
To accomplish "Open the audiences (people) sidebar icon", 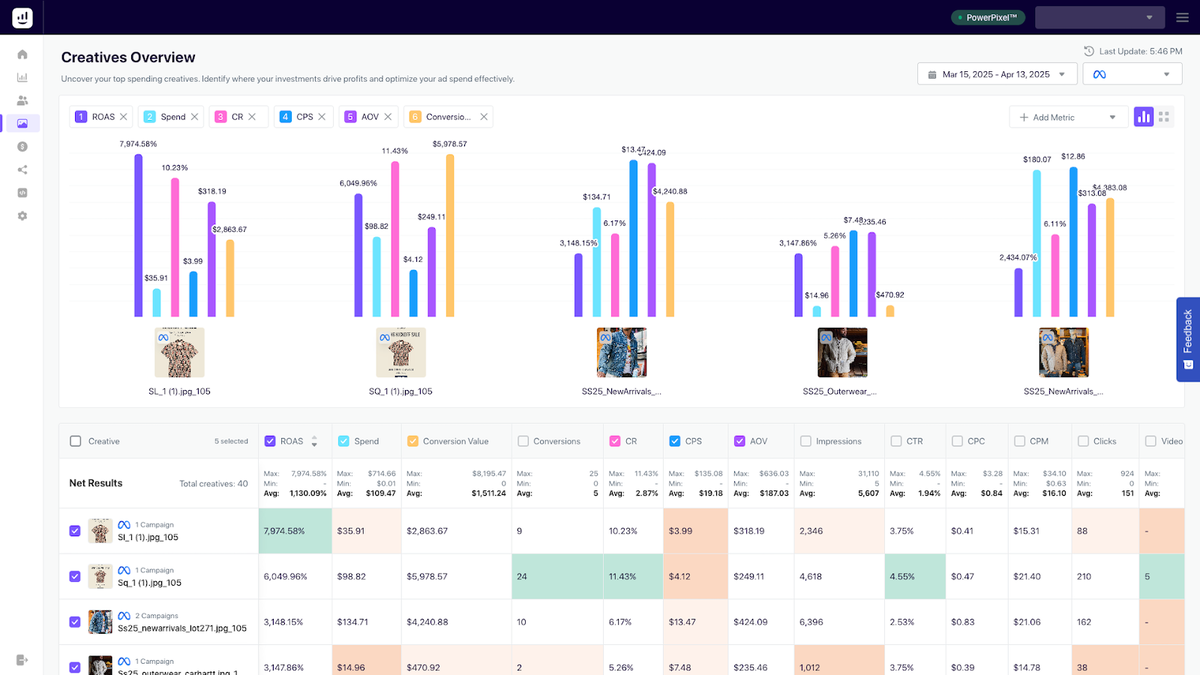I will coord(21,100).
